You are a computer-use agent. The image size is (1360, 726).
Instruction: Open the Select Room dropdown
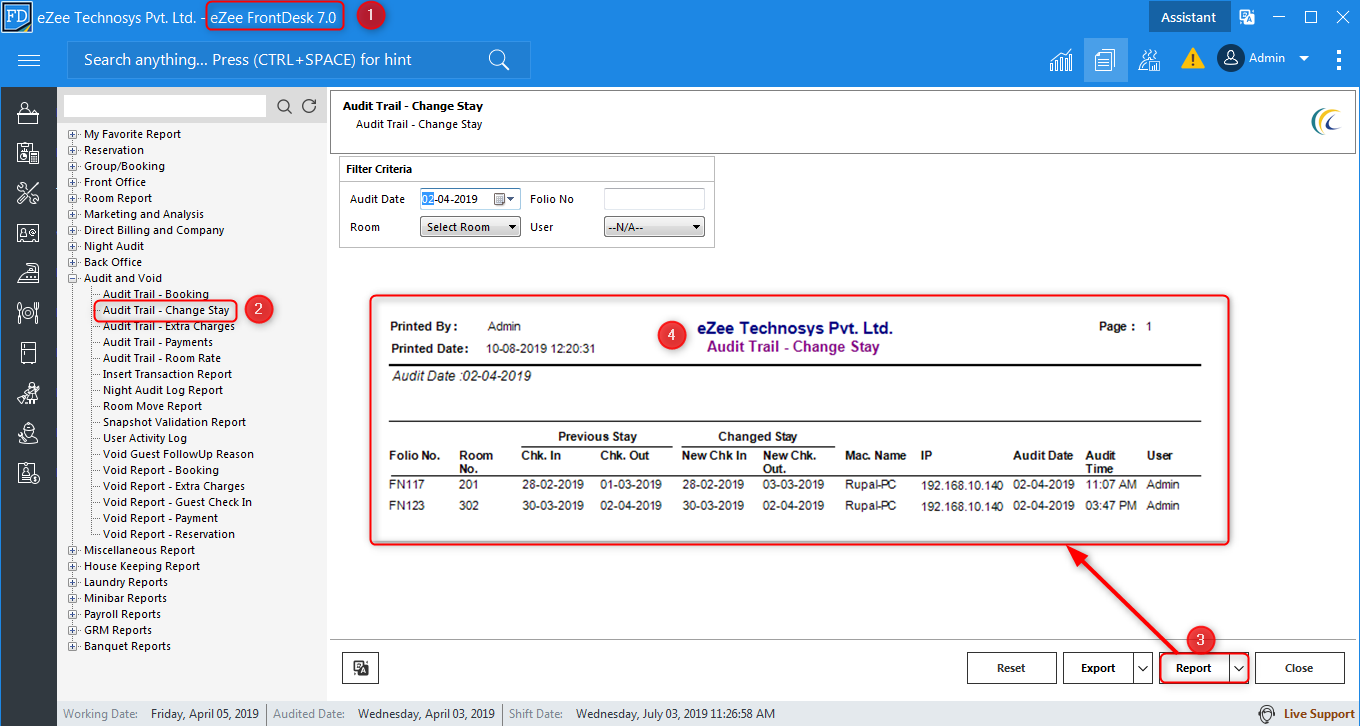tap(470, 227)
